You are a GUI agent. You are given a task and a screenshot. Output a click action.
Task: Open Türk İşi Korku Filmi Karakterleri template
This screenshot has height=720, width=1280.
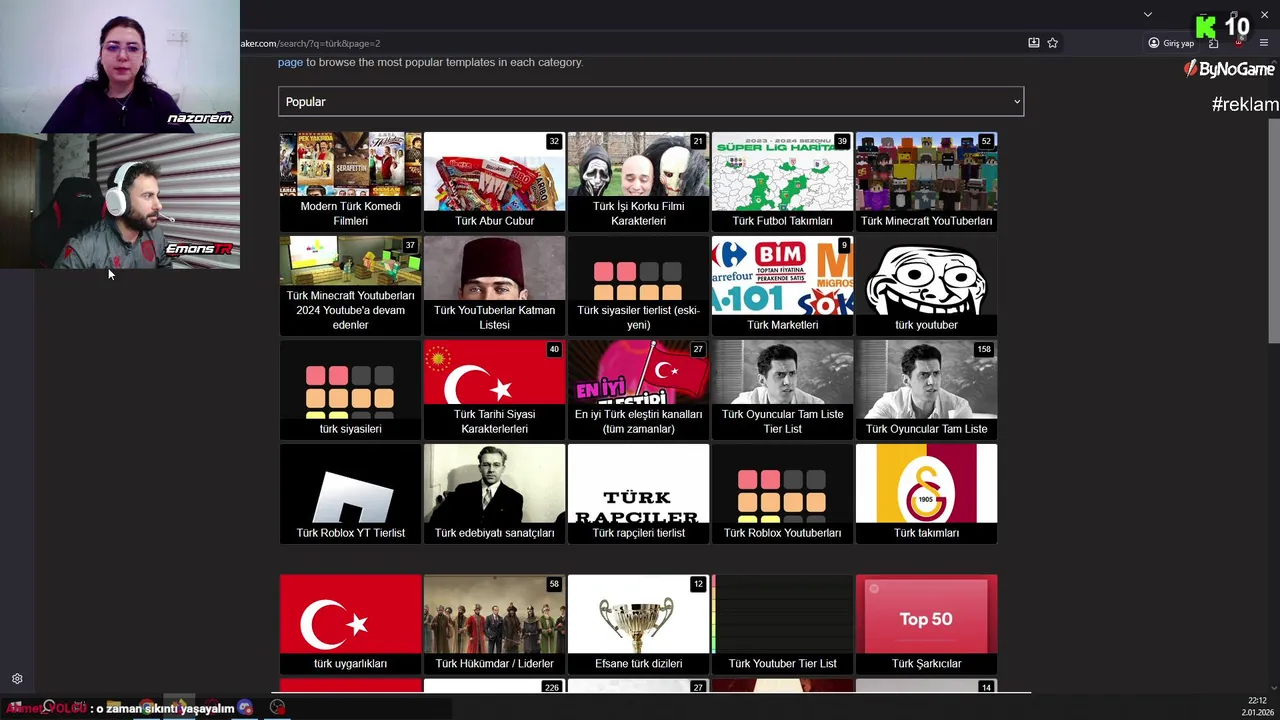[x=638, y=182]
